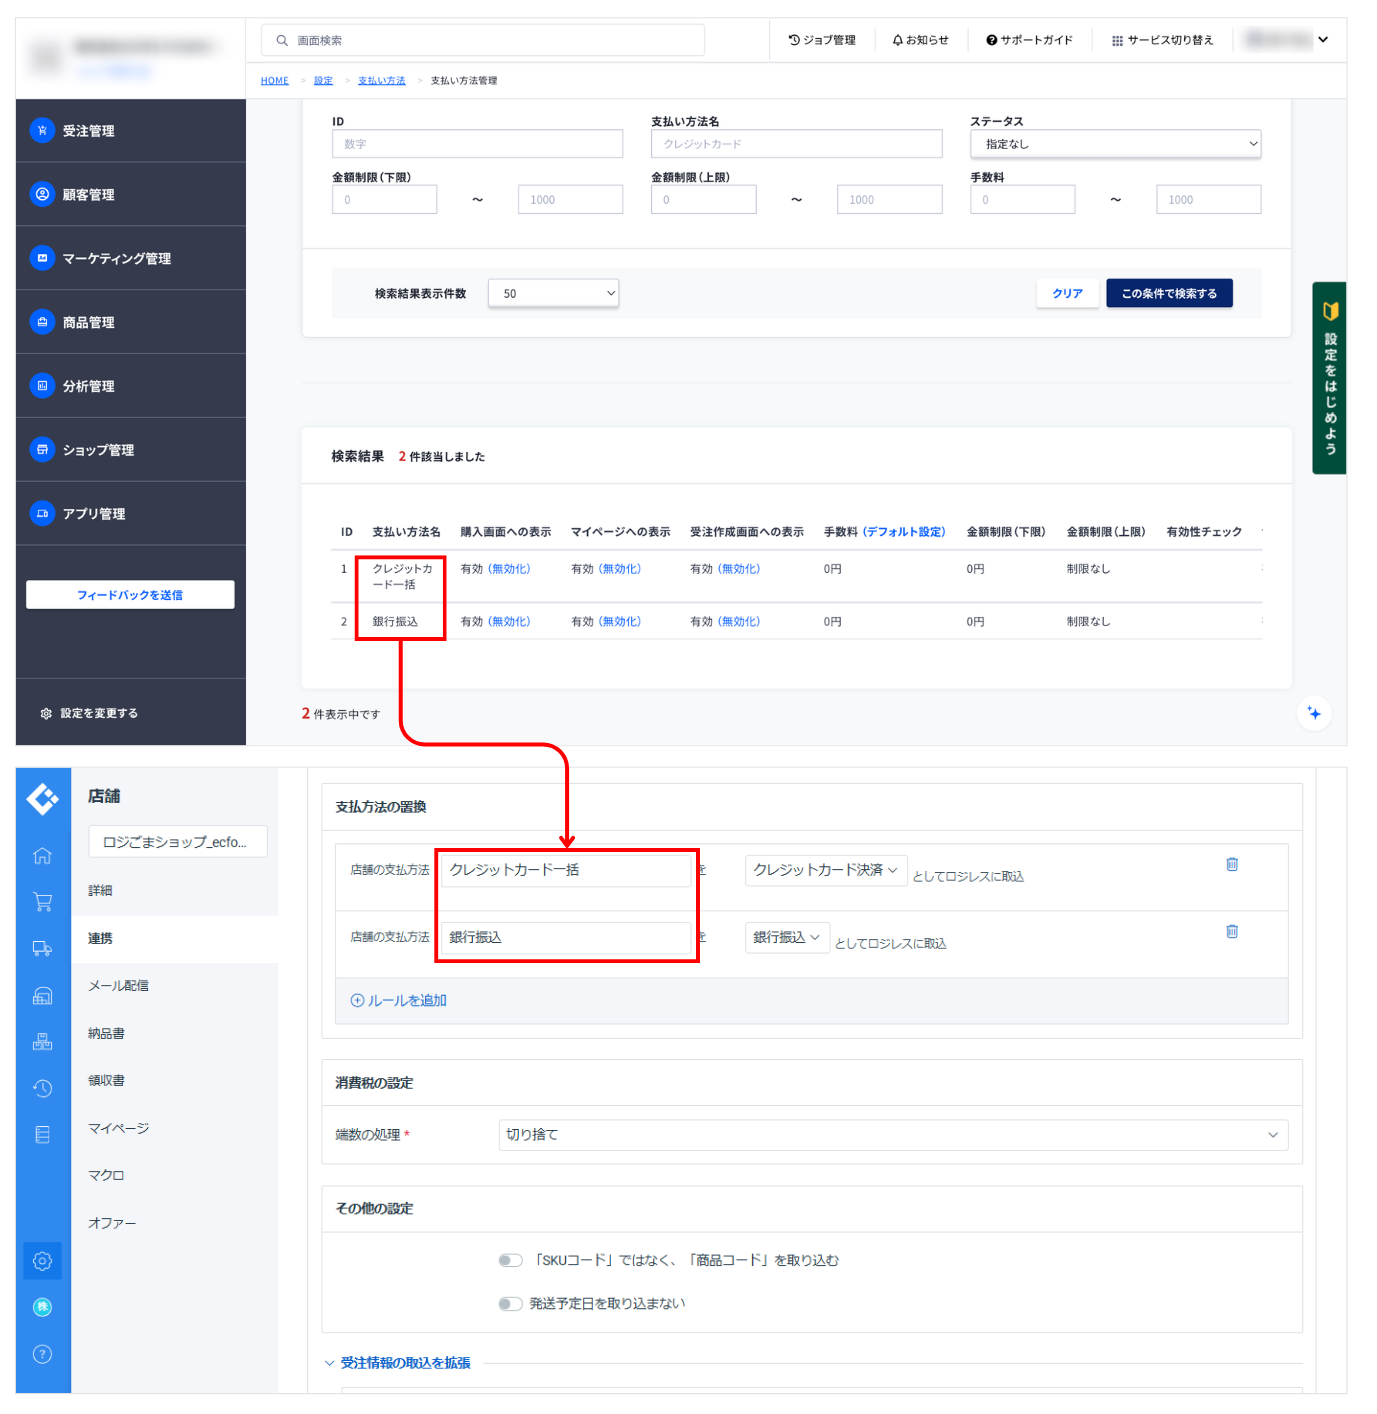Toggle the SKUコード/商品コード import switch
This screenshot has height=1414, width=1377.
click(510, 1260)
